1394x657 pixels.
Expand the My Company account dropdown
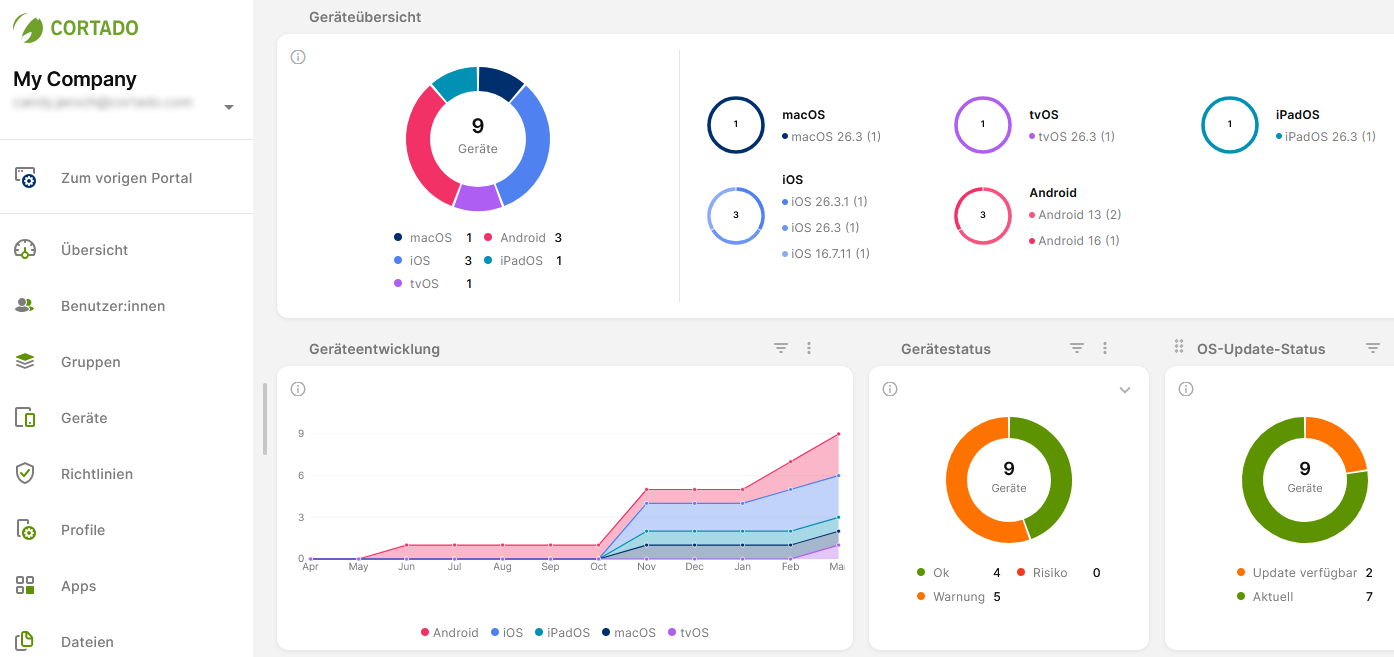tap(228, 107)
